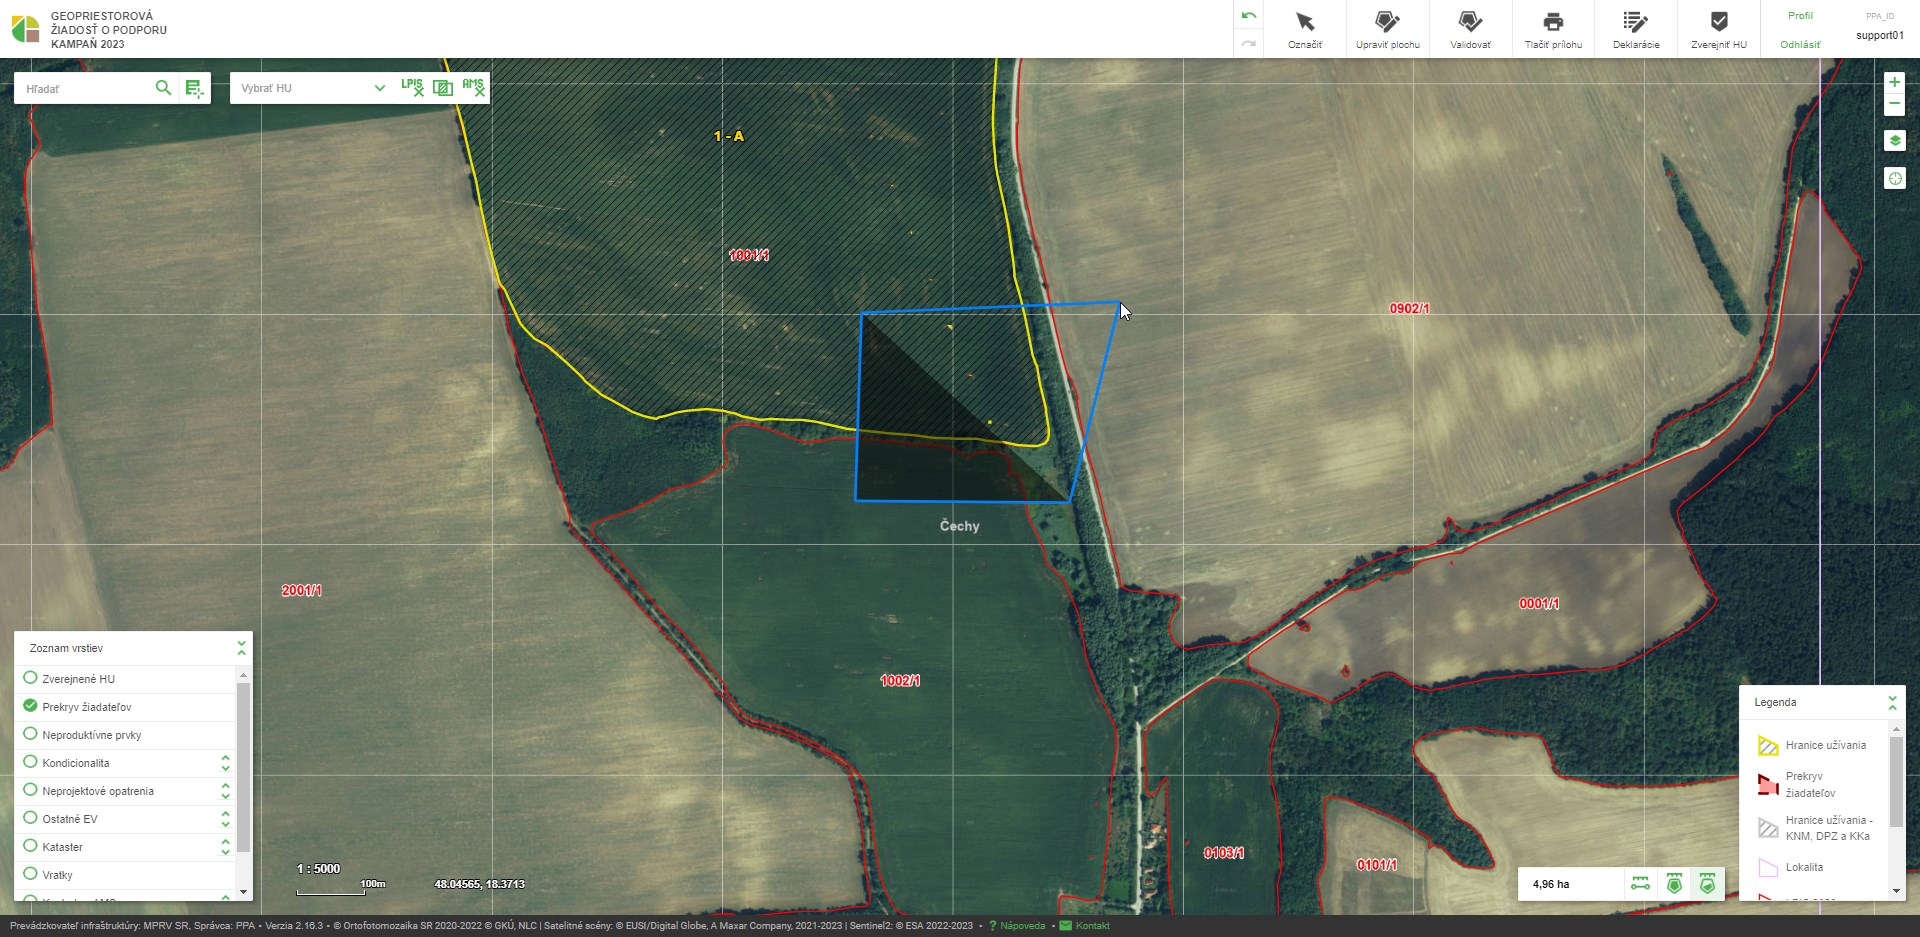Click the support01 user name
The image size is (1920, 937).
tap(1880, 35)
